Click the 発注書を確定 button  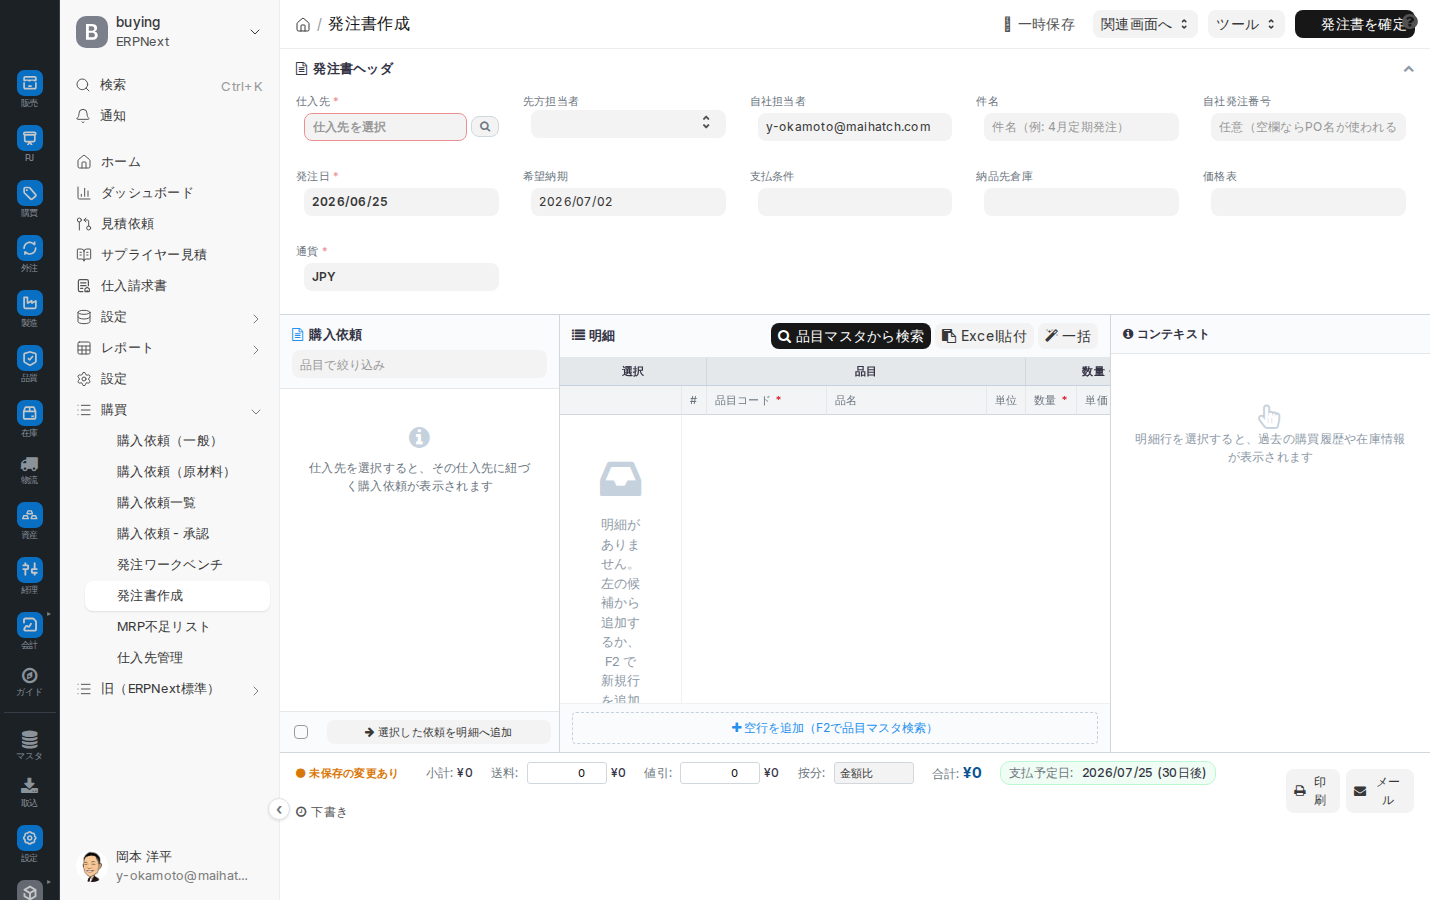tap(1354, 24)
